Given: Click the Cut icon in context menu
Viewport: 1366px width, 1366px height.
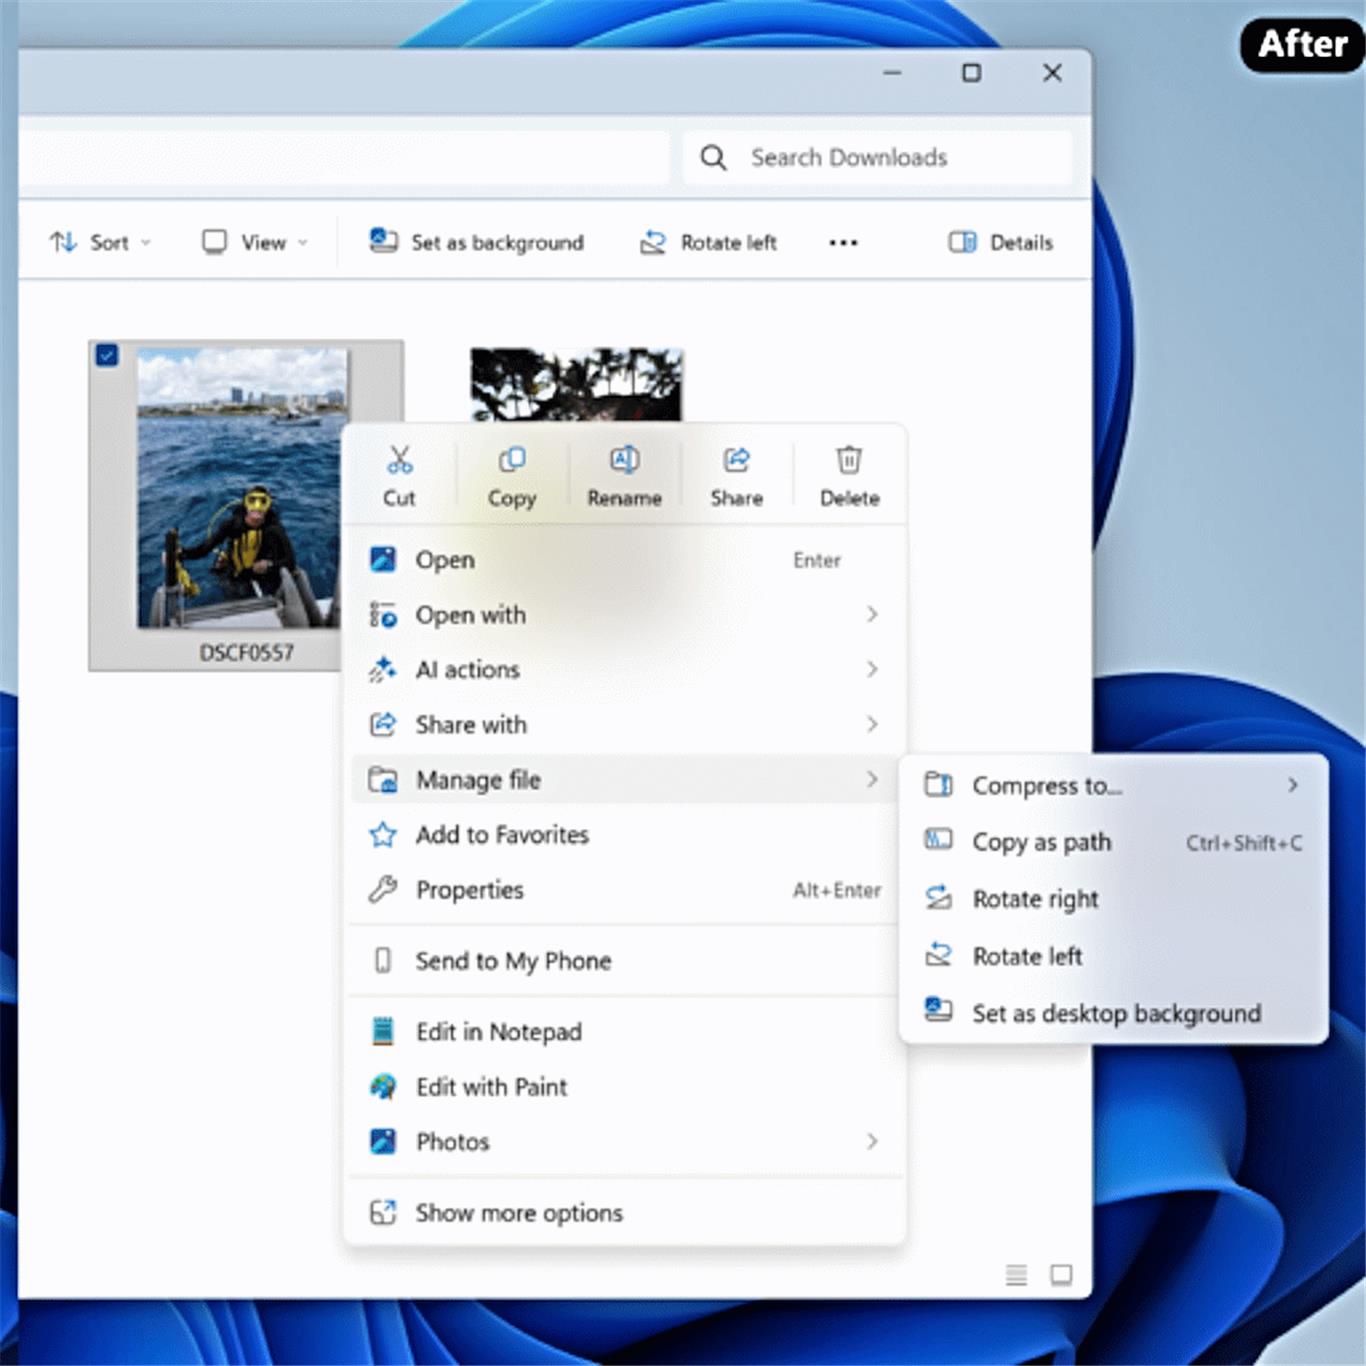Looking at the screenshot, I should pyautogui.click(x=399, y=461).
